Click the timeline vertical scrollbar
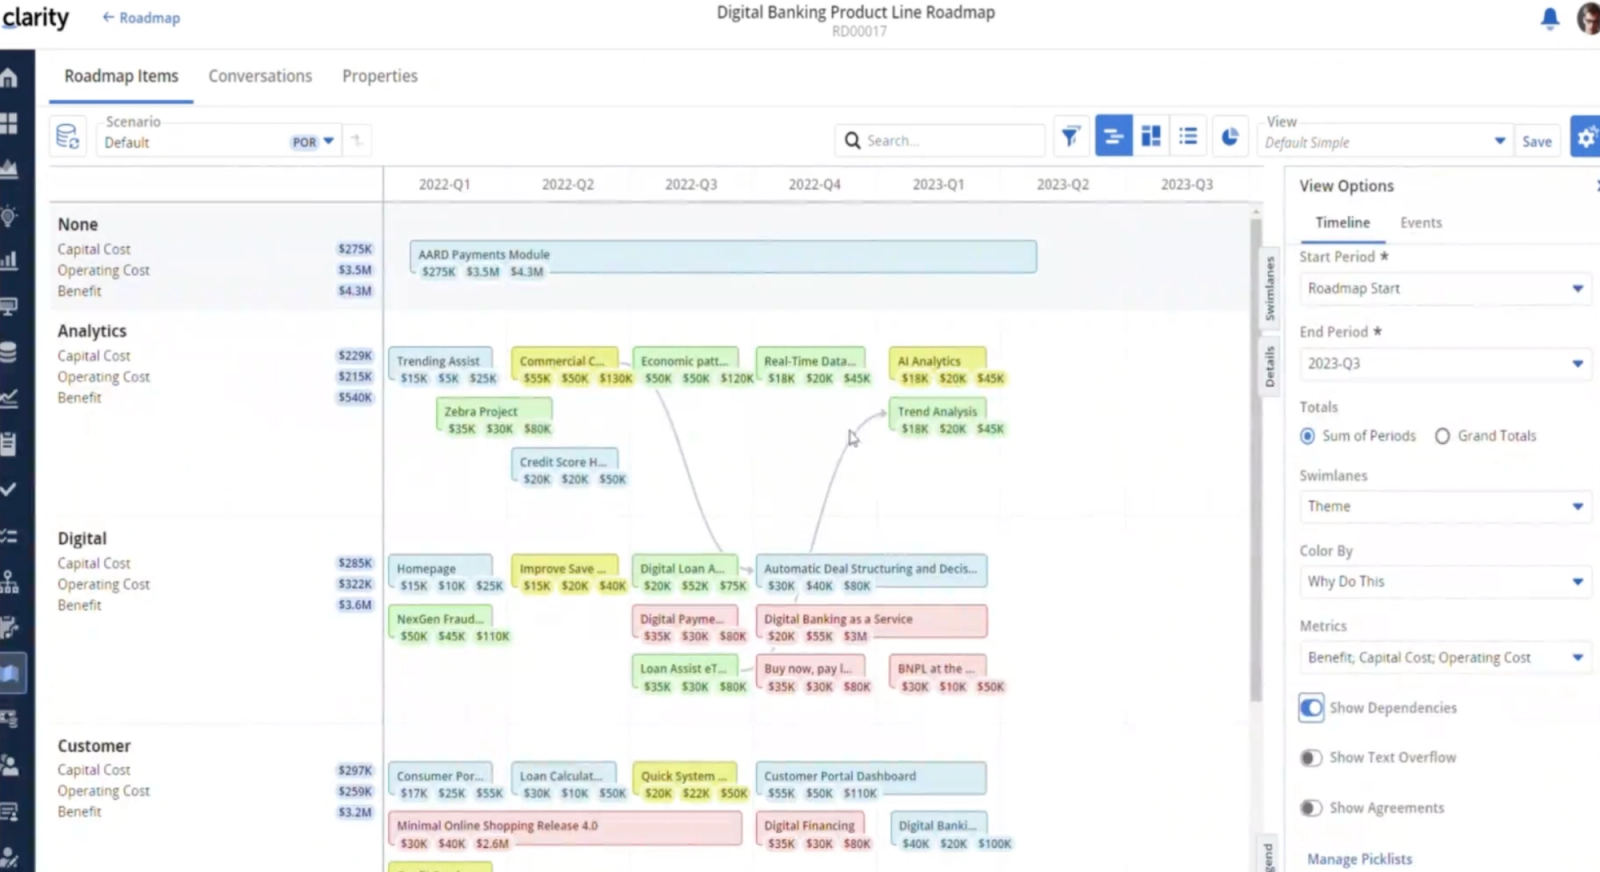1600x872 pixels. 1255,460
